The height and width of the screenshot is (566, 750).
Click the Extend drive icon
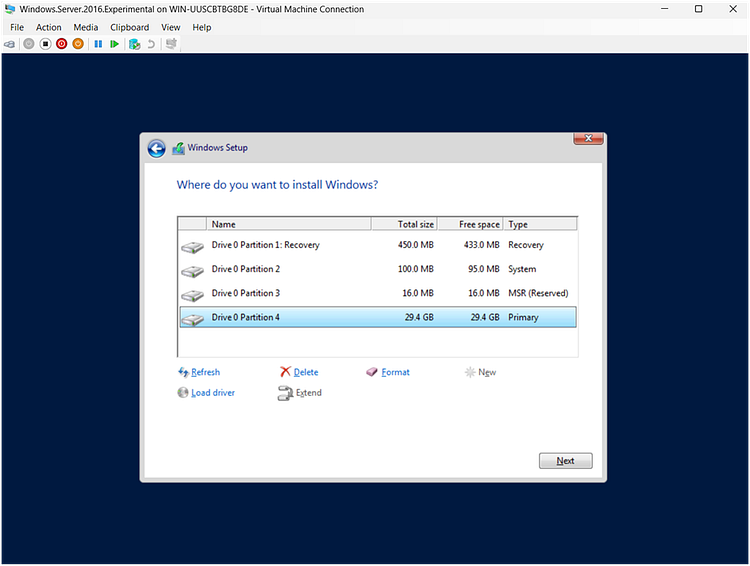pyautogui.click(x=285, y=393)
